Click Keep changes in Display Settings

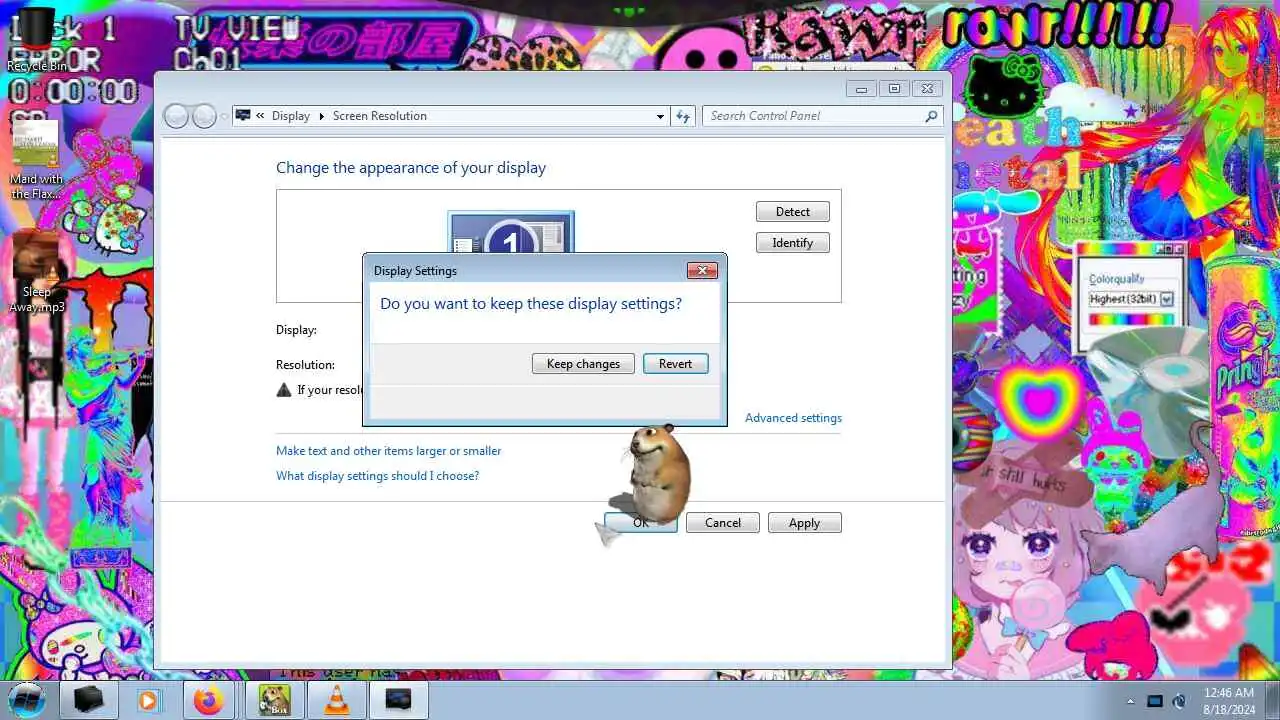(x=583, y=364)
